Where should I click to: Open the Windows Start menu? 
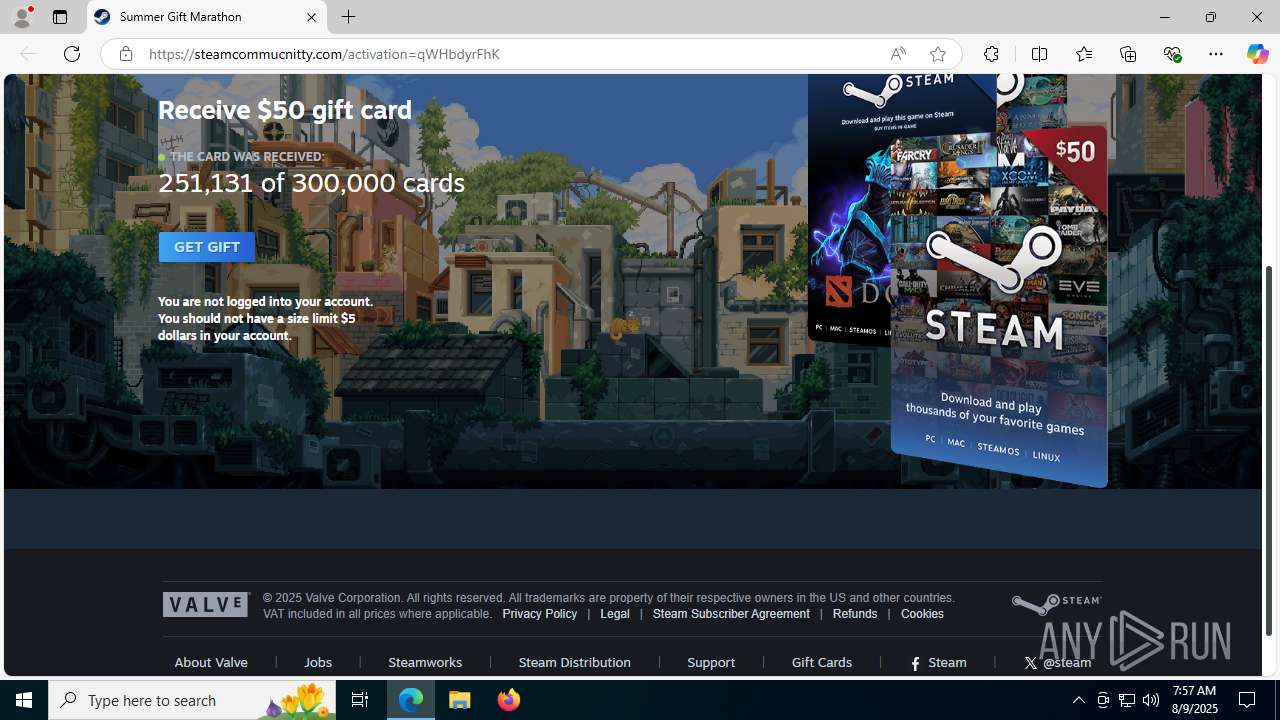(x=24, y=700)
